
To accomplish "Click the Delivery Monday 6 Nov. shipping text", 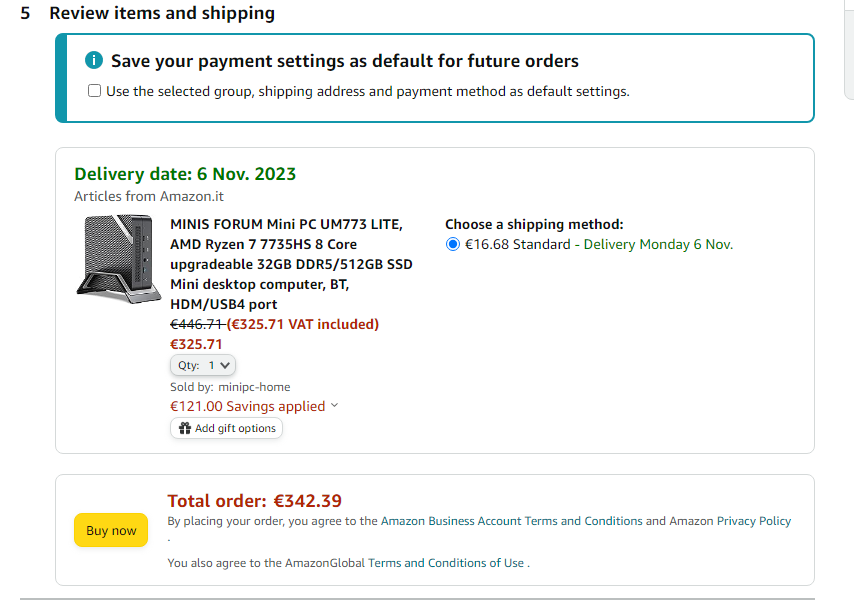I will pos(658,244).
